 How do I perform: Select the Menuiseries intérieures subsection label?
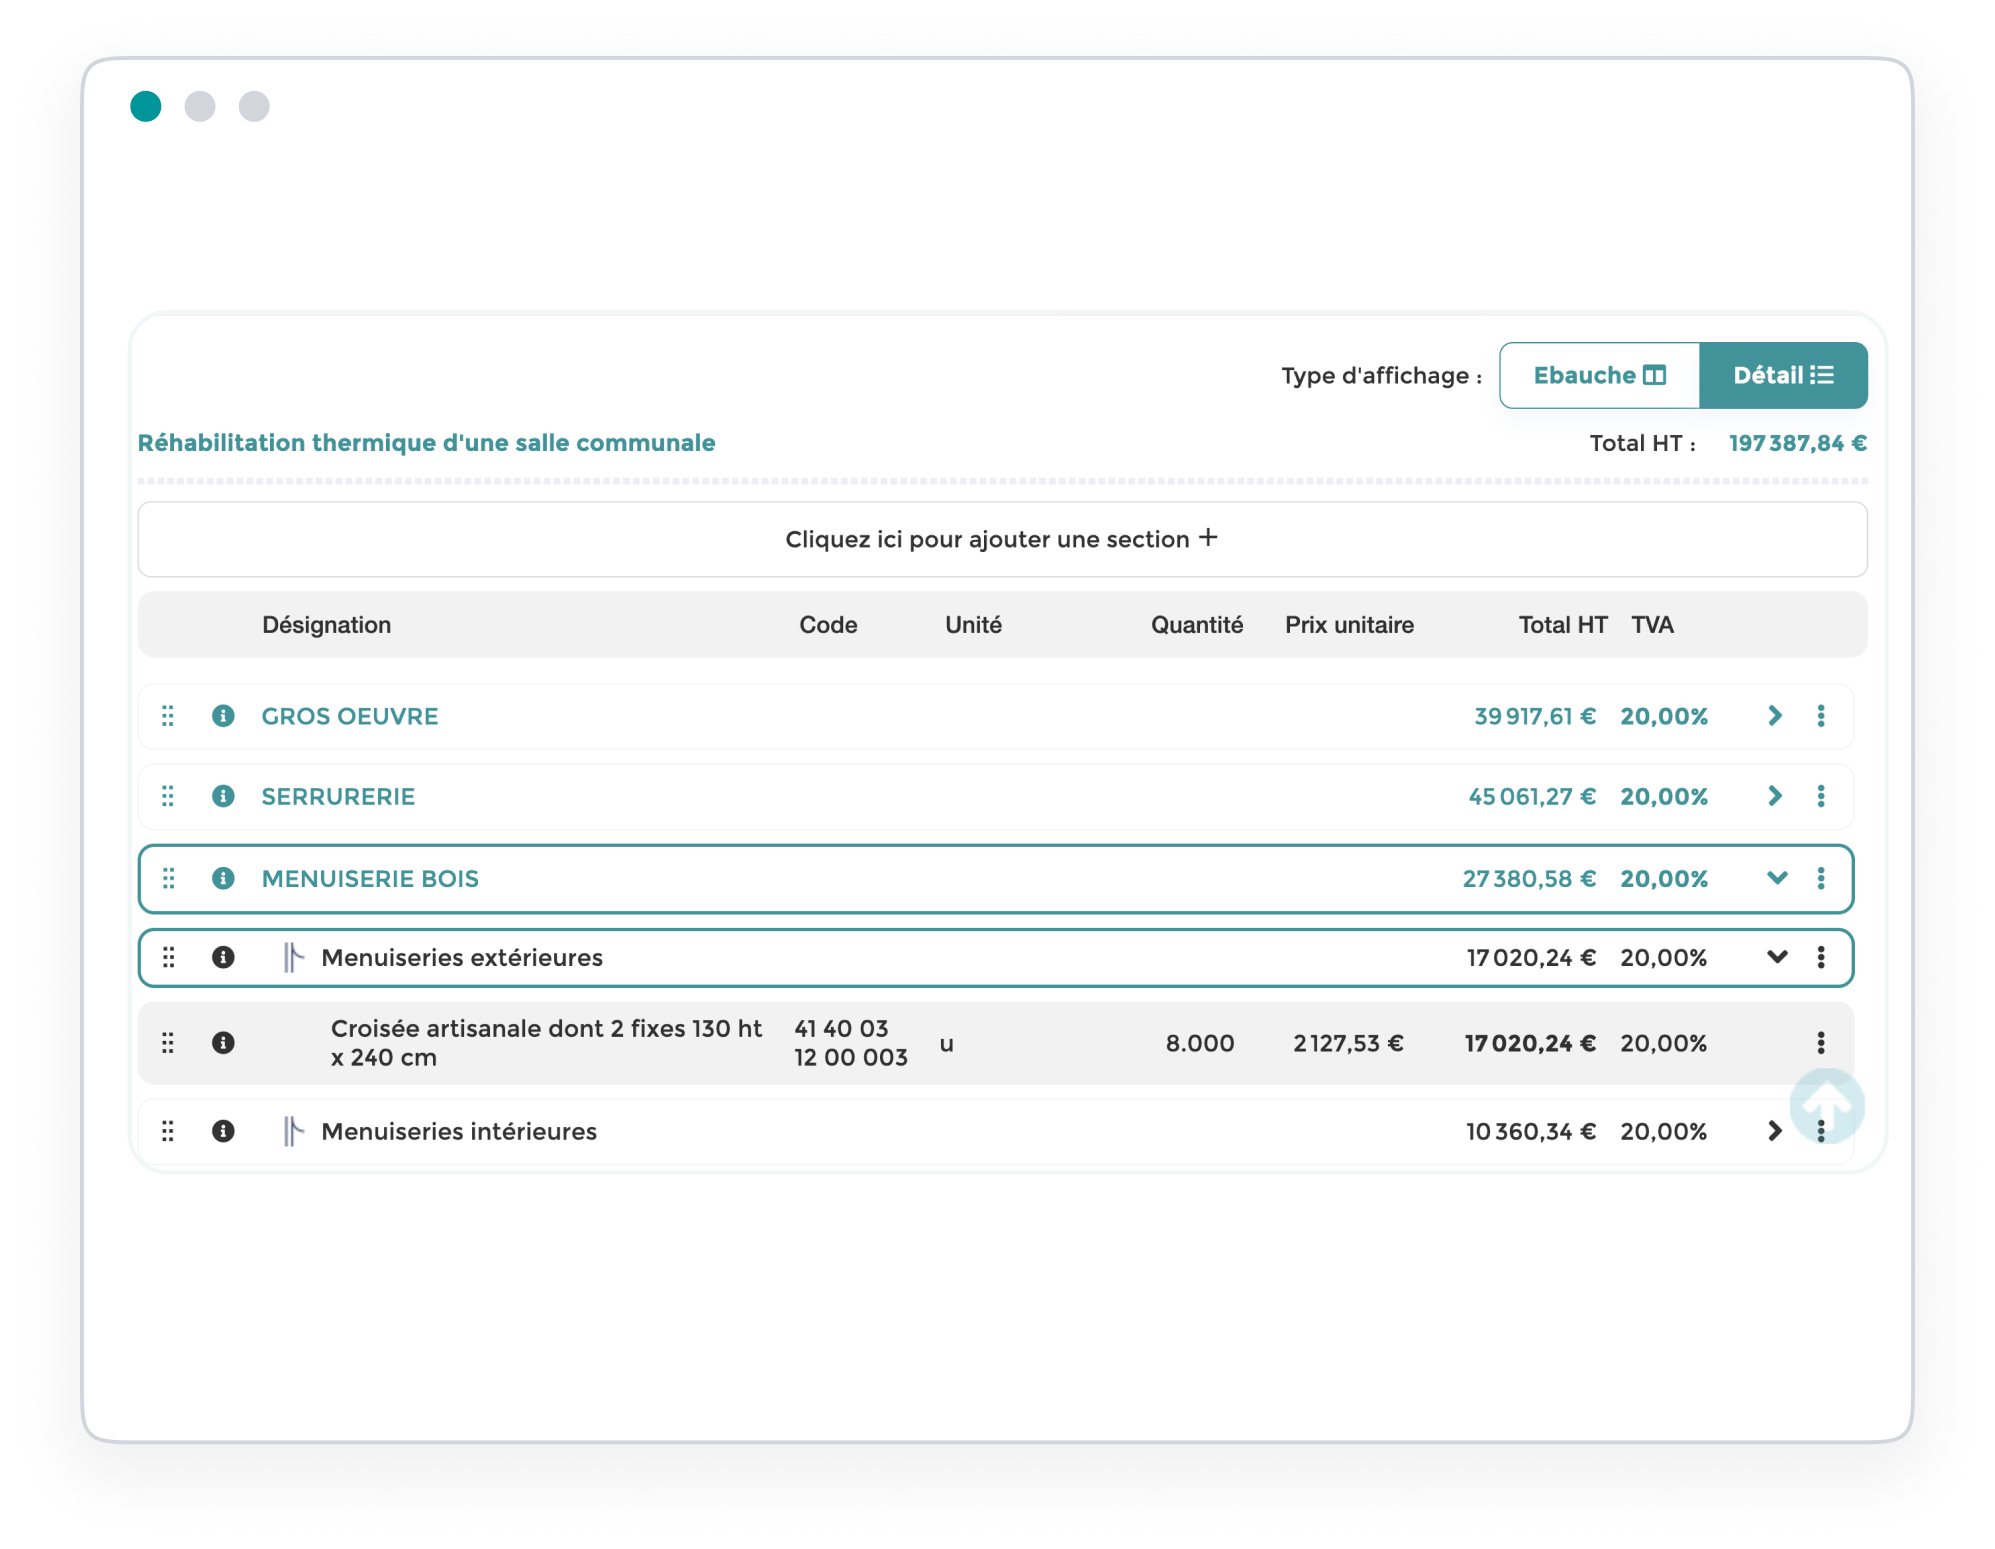click(x=459, y=1131)
